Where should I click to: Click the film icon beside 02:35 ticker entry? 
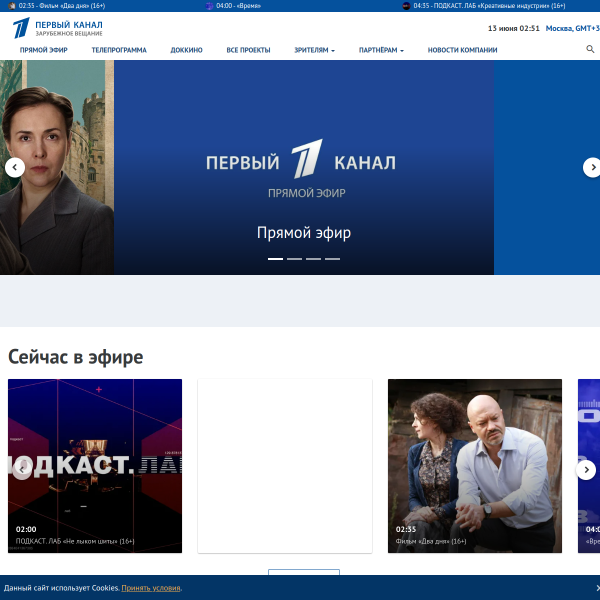click(12, 6)
